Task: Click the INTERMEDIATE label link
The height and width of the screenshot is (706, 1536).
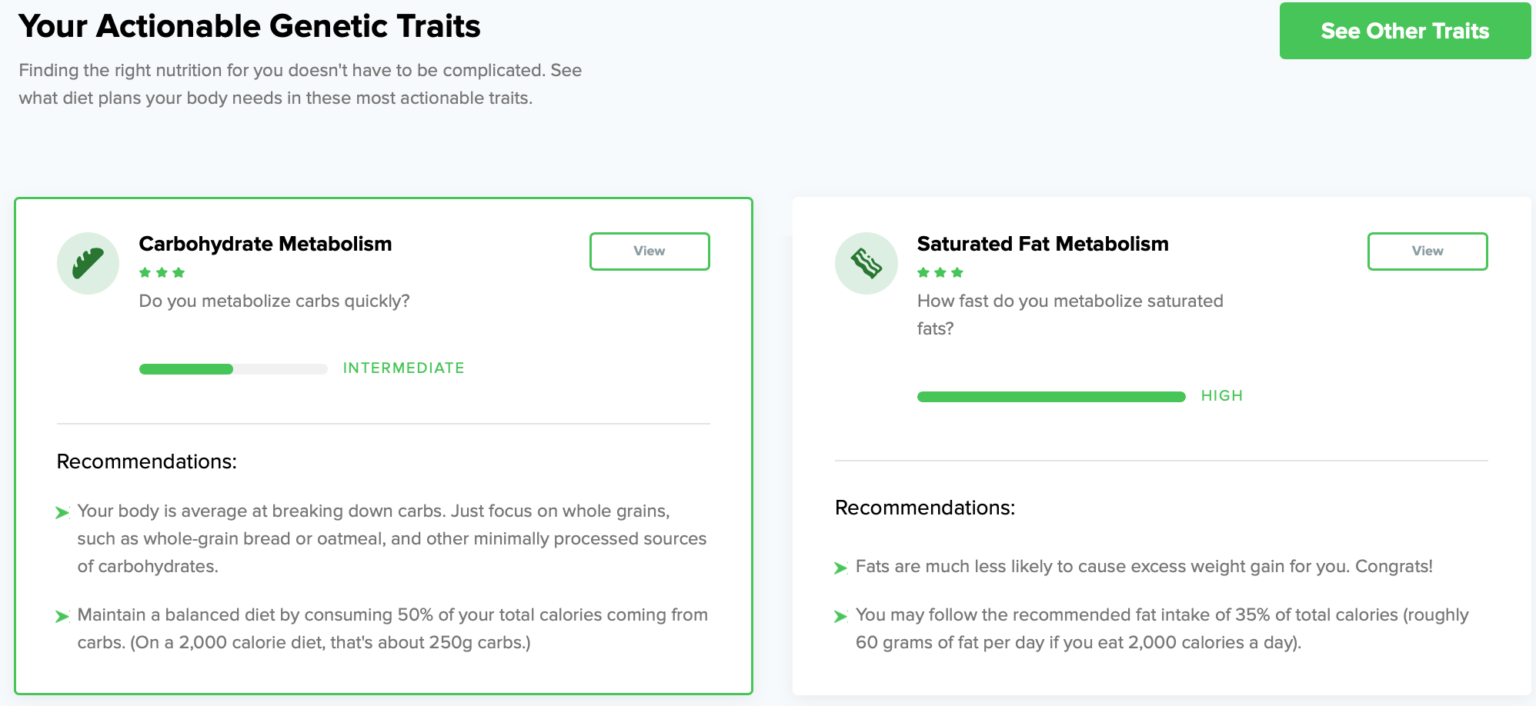Action: (404, 368)
